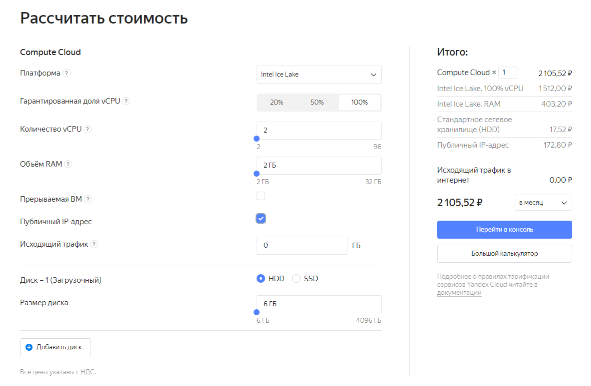Select 20% guaranteed vCPU share

tap(277, 102)
